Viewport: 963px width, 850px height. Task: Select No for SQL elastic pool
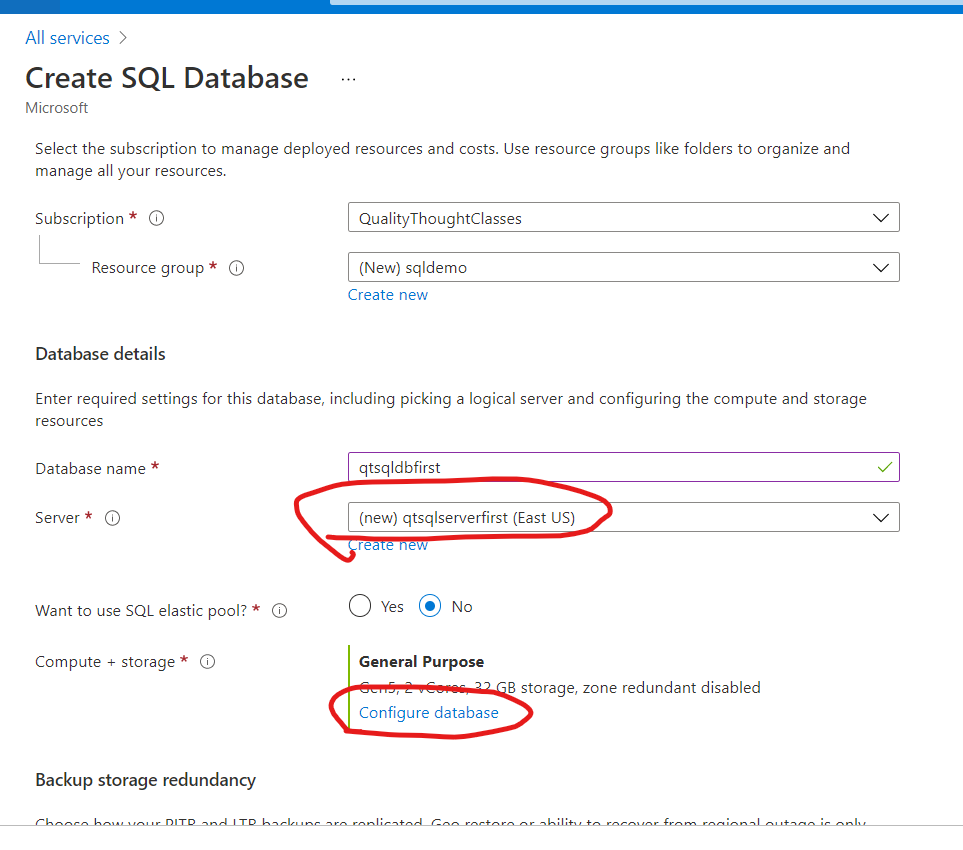click(x=430, y=606)
